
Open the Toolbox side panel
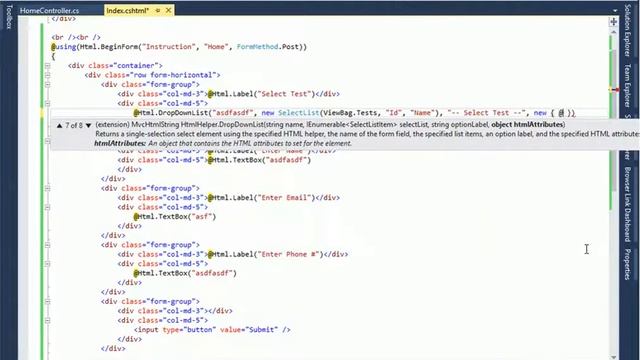(x=9, y=16)
